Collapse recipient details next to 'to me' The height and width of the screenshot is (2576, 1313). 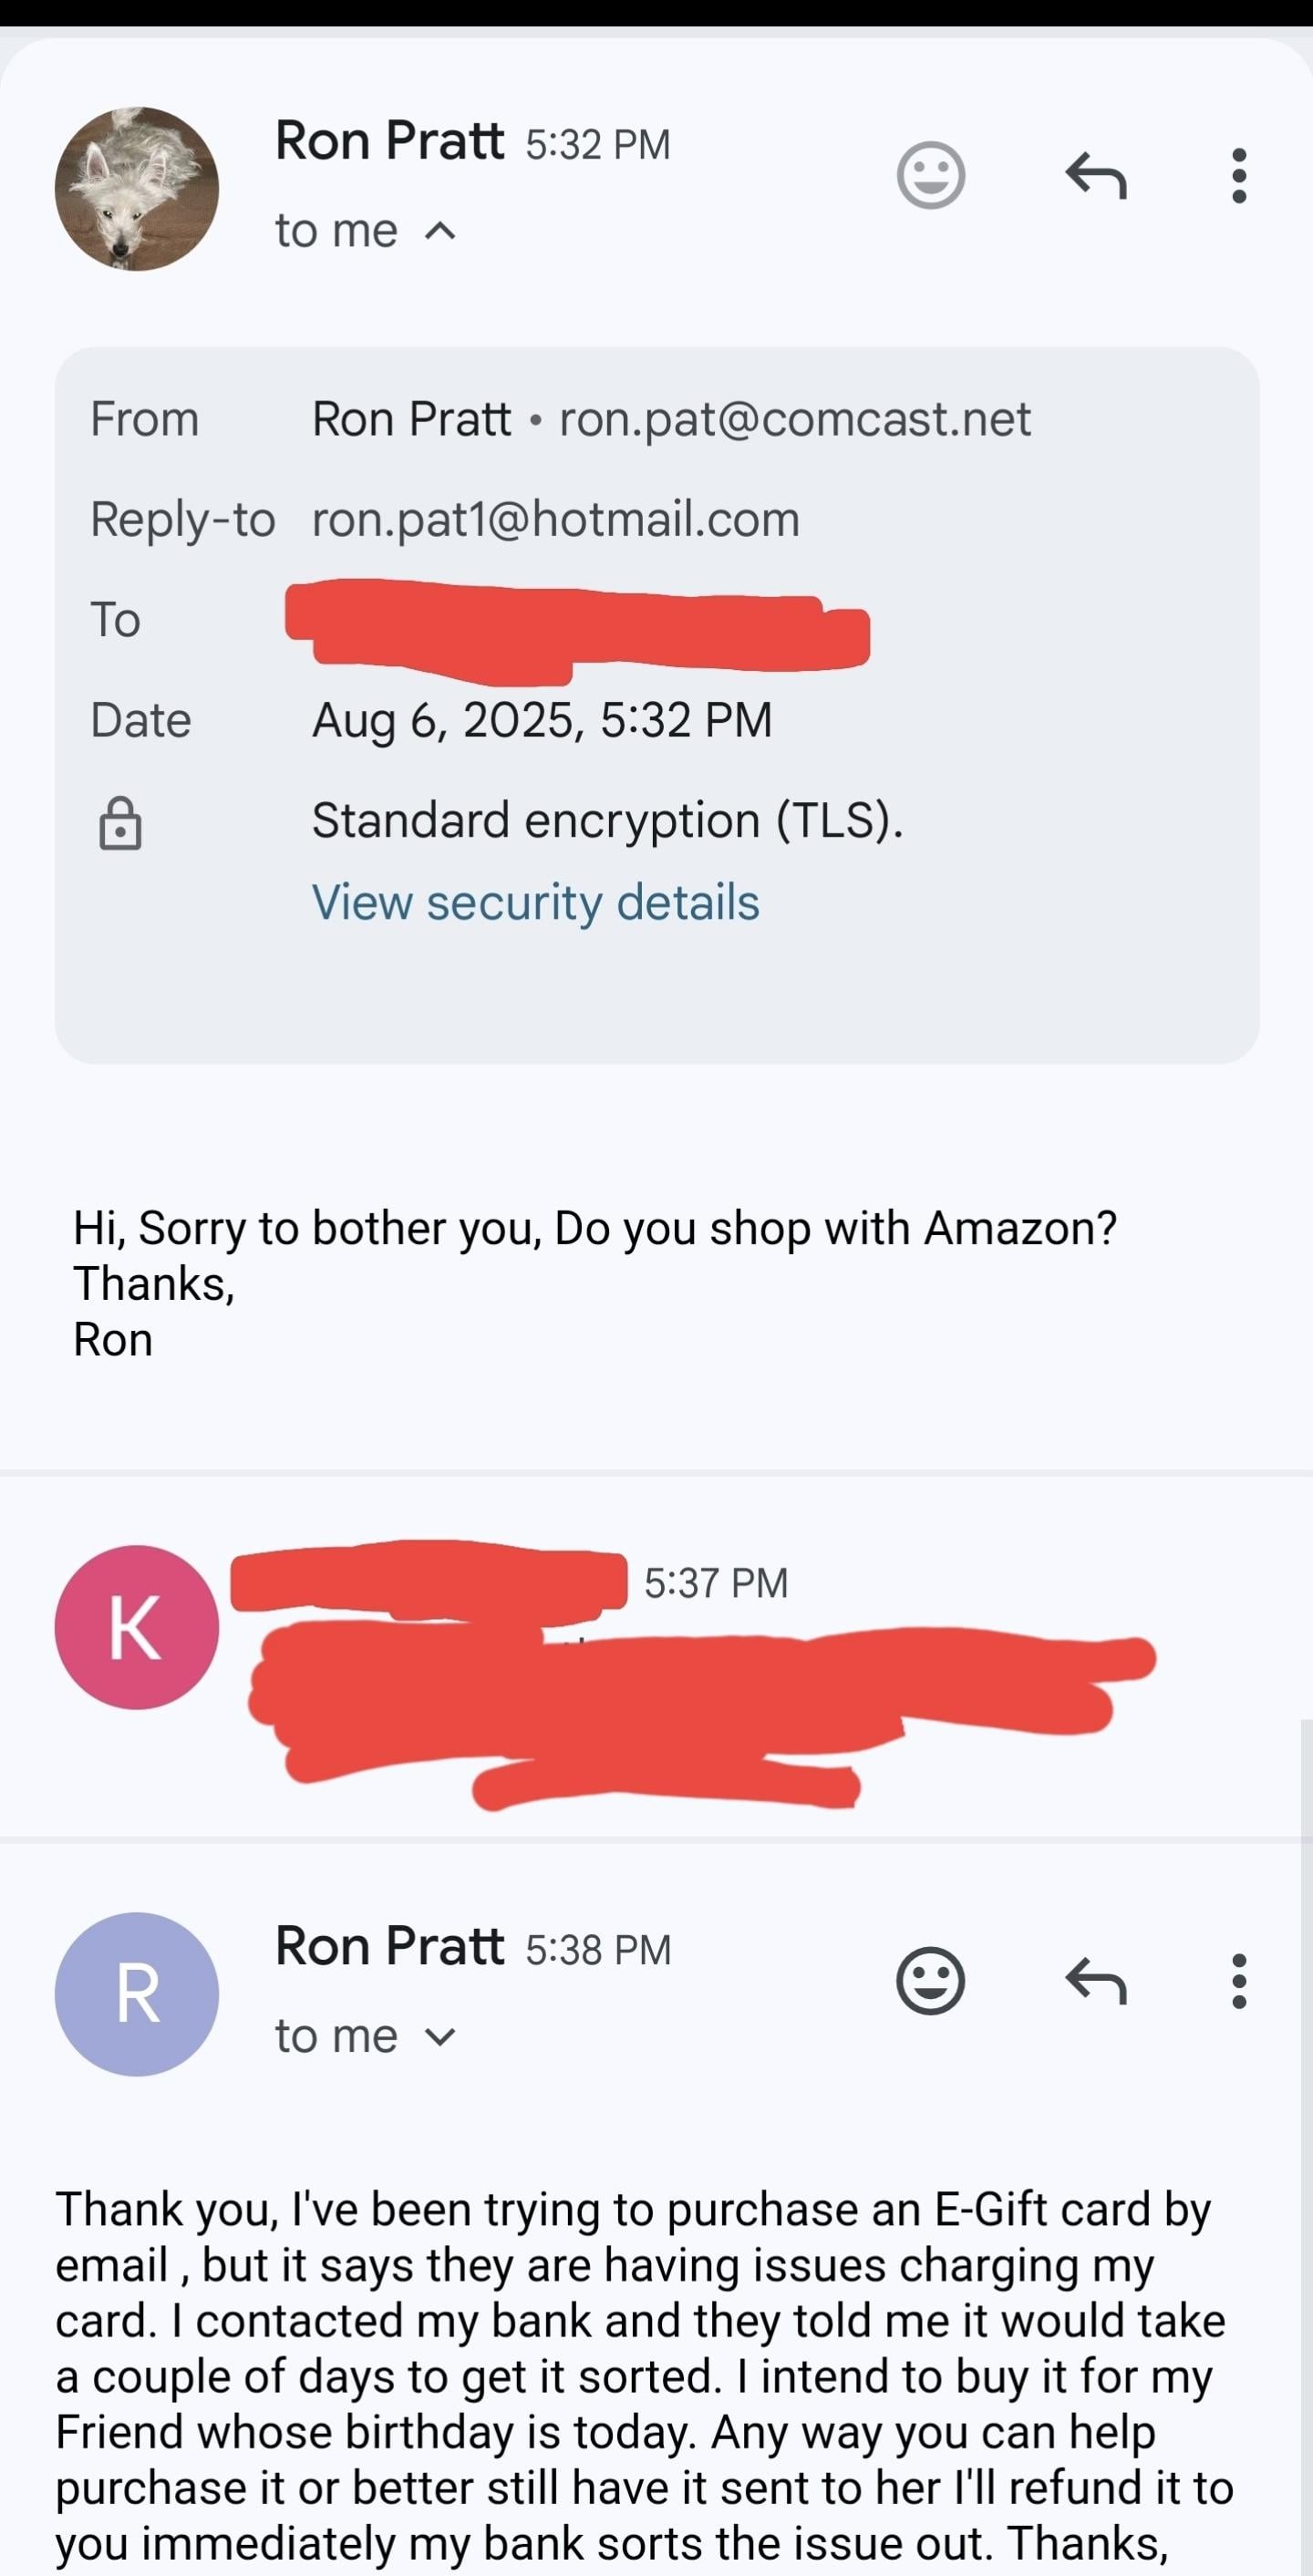pos(440,232)
